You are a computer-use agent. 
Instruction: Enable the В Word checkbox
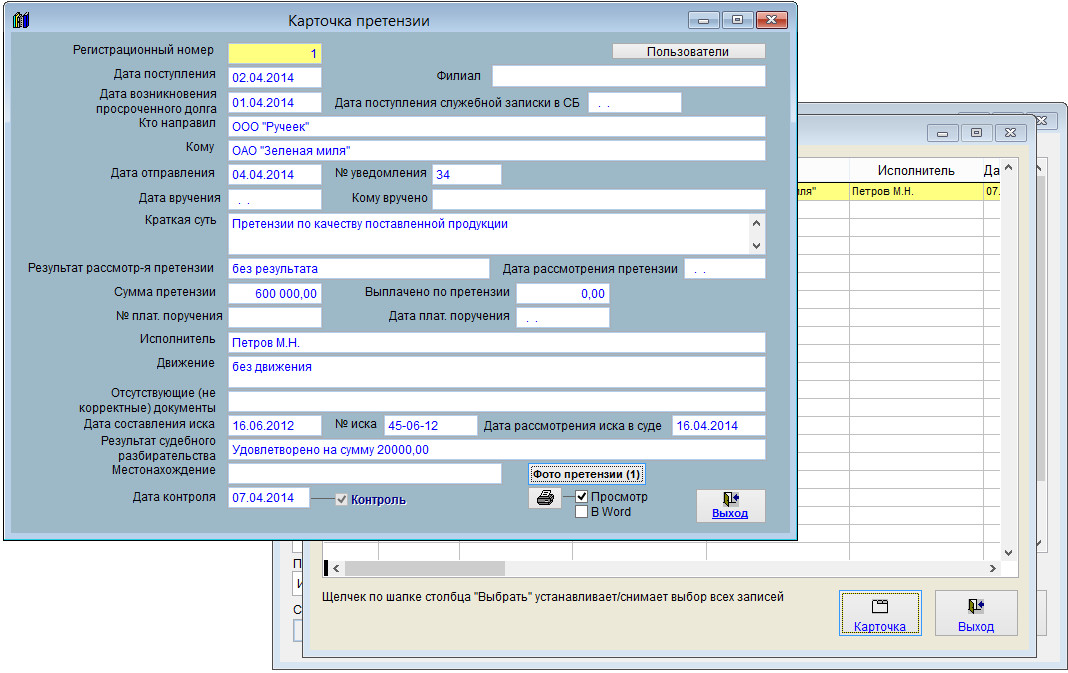coord(581,512)
